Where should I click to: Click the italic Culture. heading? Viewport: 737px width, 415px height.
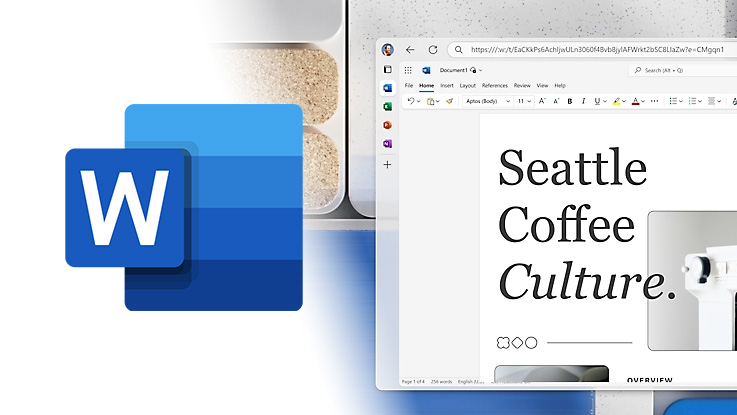pos(588,281)
